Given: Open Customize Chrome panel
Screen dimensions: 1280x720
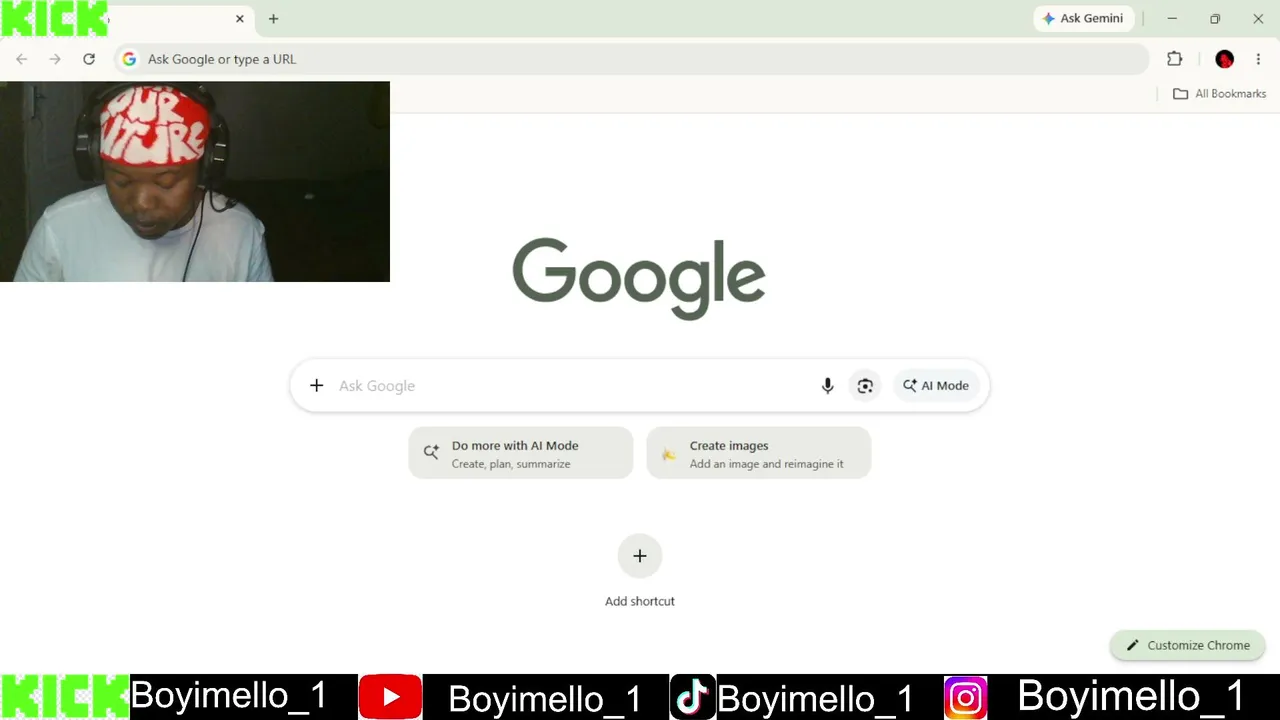Looking at the screenshot, I should click(x=1188, y=645).
